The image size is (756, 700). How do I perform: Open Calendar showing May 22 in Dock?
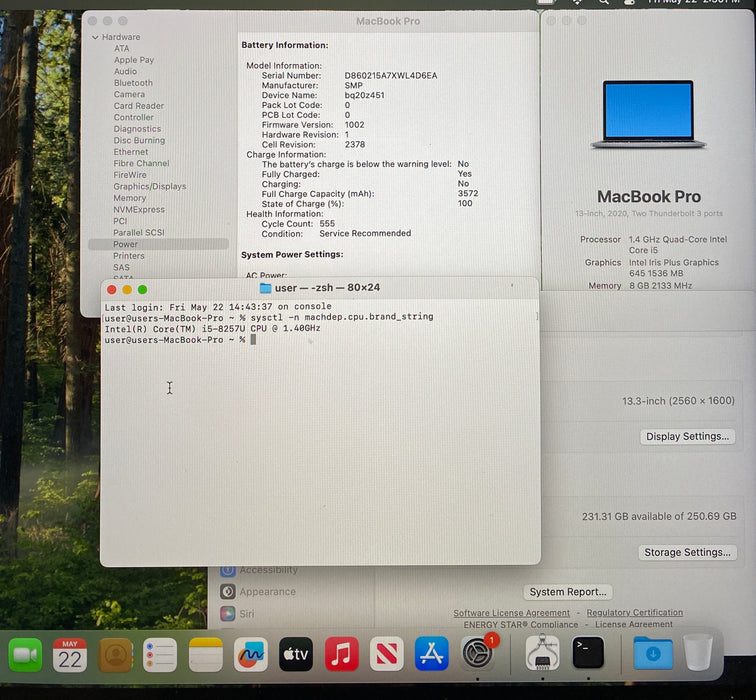coord(70,655)
